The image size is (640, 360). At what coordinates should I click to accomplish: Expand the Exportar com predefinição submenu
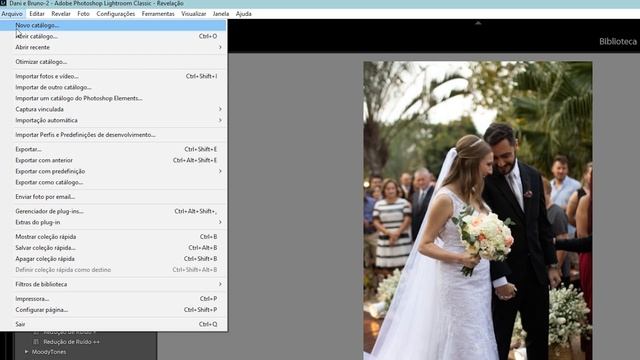pos(113,171)
